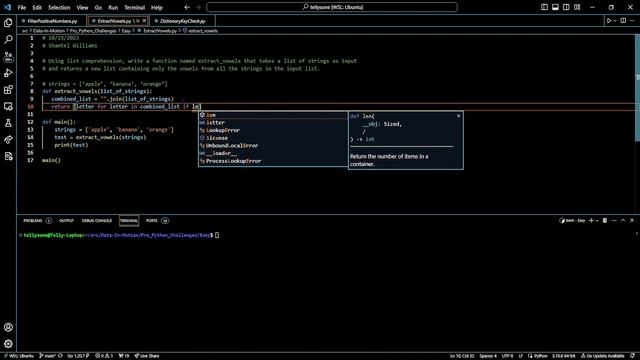
Task: Click the Live Share status bar button
Action: (x=147, y=356)
